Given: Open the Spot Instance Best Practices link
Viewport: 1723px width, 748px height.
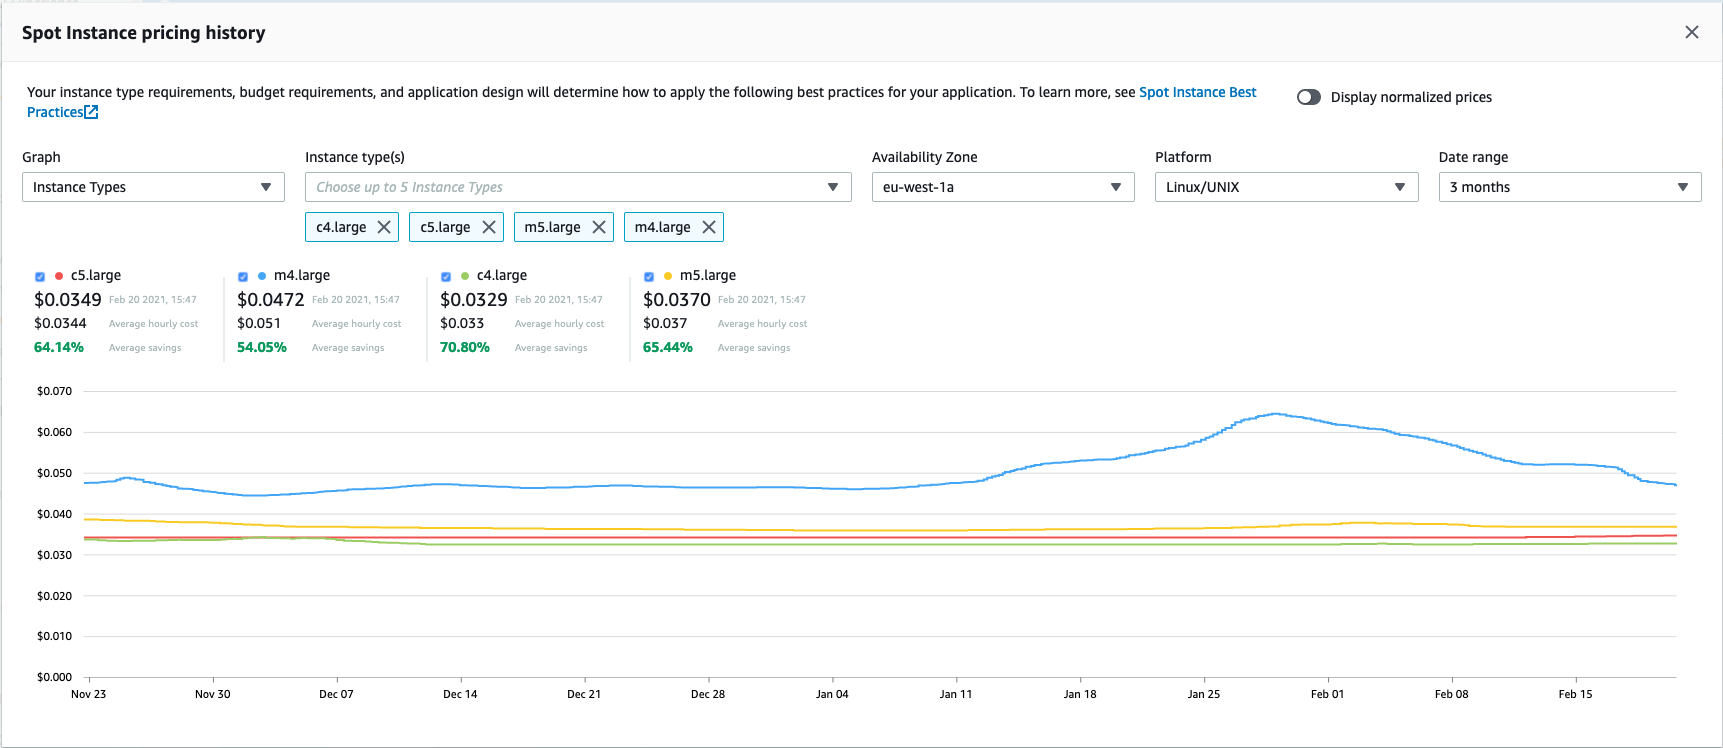Looking at the screenshot, I should tap(1197, 92).
